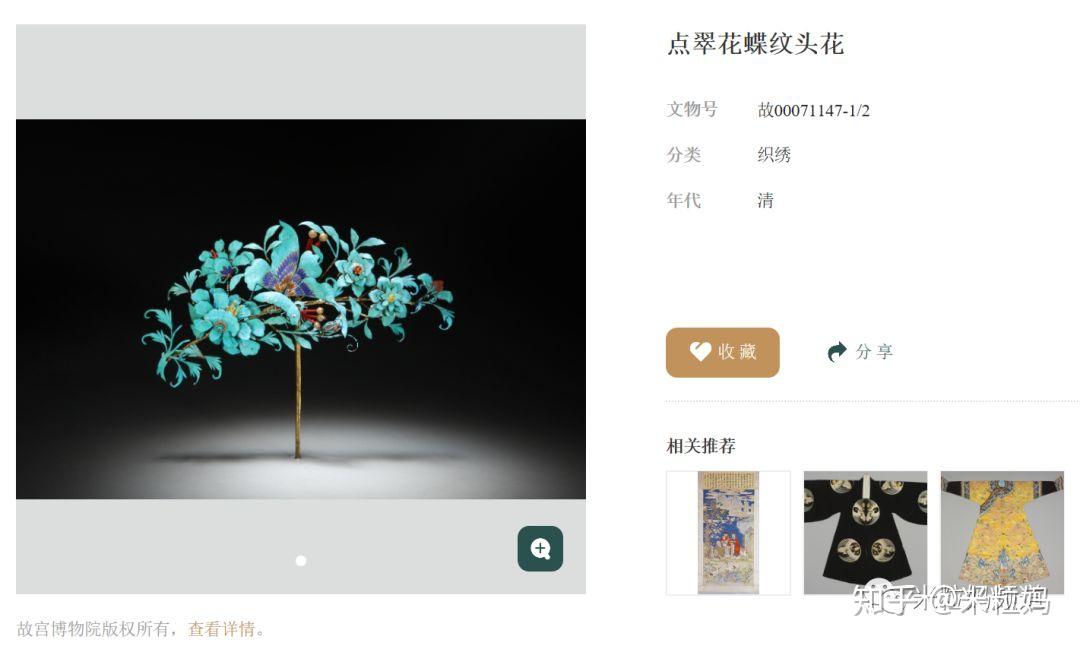
Task: Click the 故宫博物院版权所有 copyright text
Action: (x=92, y=629)
